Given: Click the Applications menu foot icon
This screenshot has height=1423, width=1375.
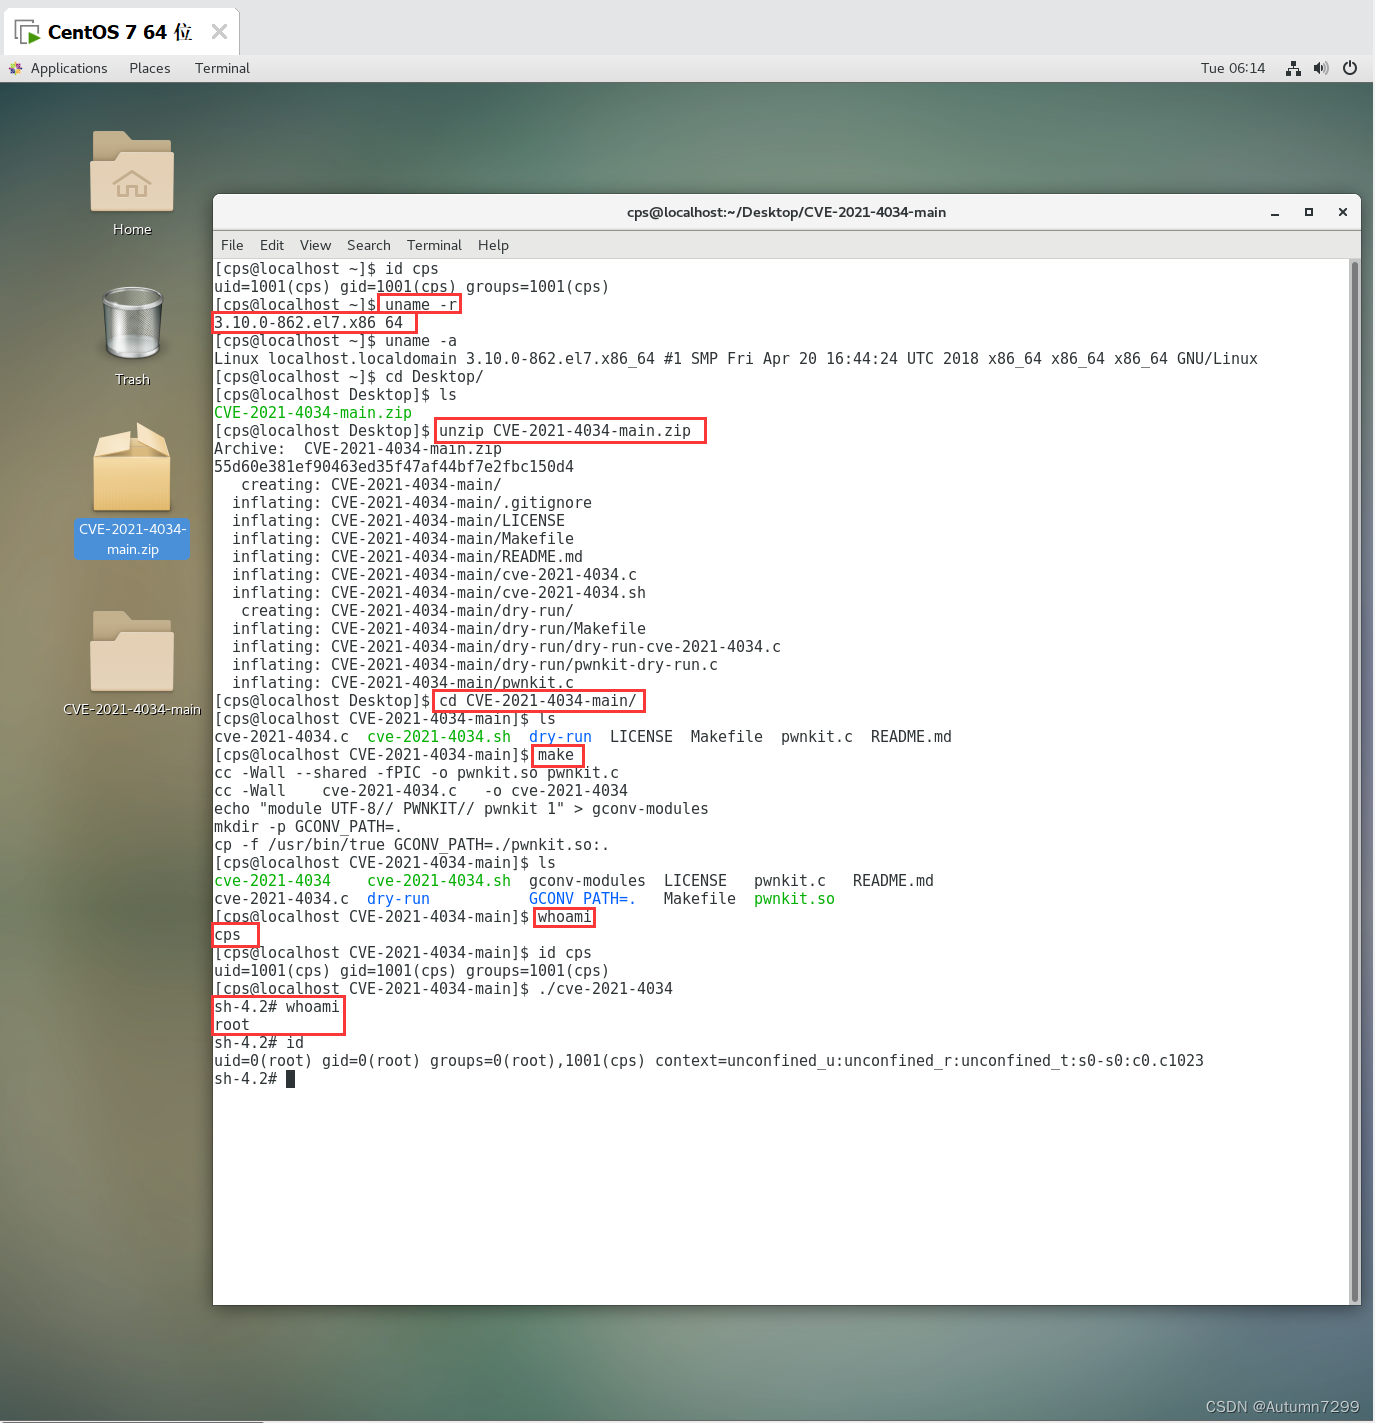Looking at the screenshot, I should (15, 68).
